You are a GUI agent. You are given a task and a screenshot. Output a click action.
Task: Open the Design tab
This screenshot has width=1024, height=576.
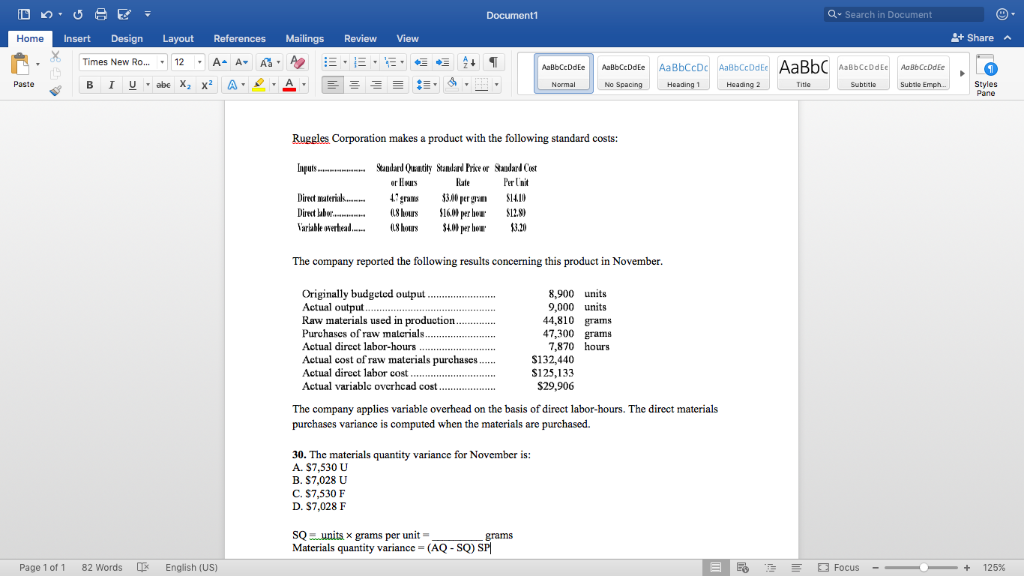(x=127, y=39)
